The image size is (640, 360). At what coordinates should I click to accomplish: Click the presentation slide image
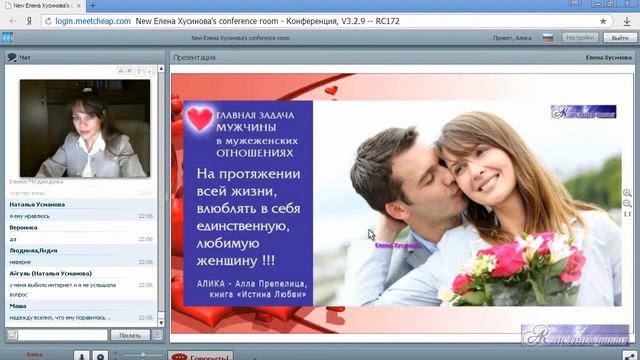402,203
